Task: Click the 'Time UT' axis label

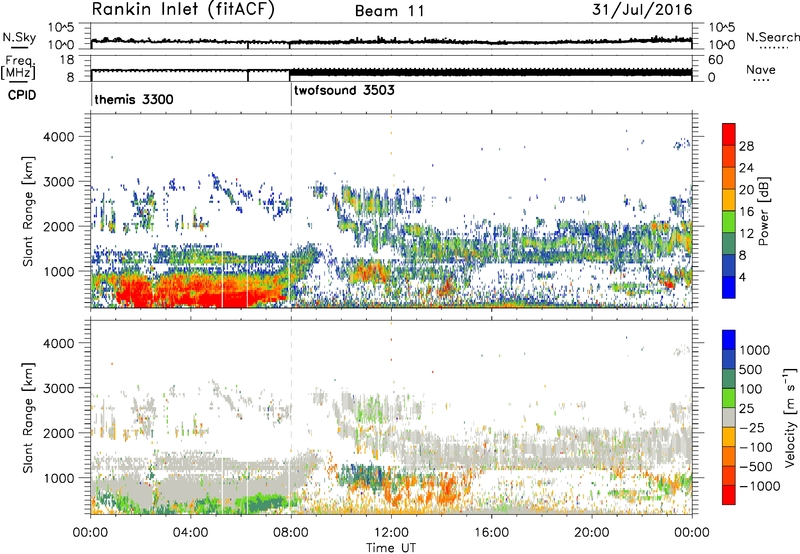Action: pos(391,548)
